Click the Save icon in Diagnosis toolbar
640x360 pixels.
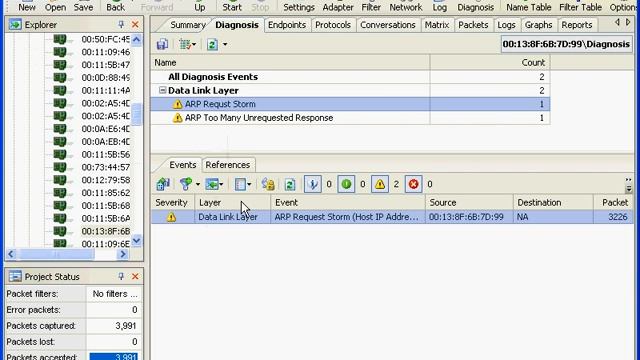click(x=162, y=44)
